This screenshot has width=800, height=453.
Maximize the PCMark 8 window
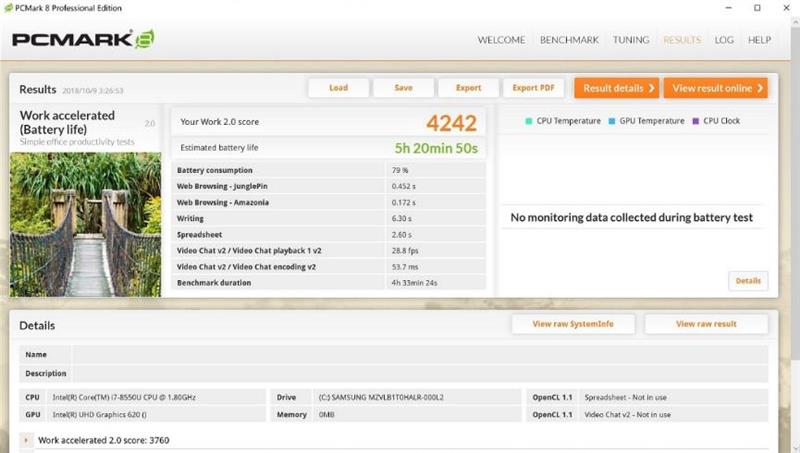[x=757, y=8]
